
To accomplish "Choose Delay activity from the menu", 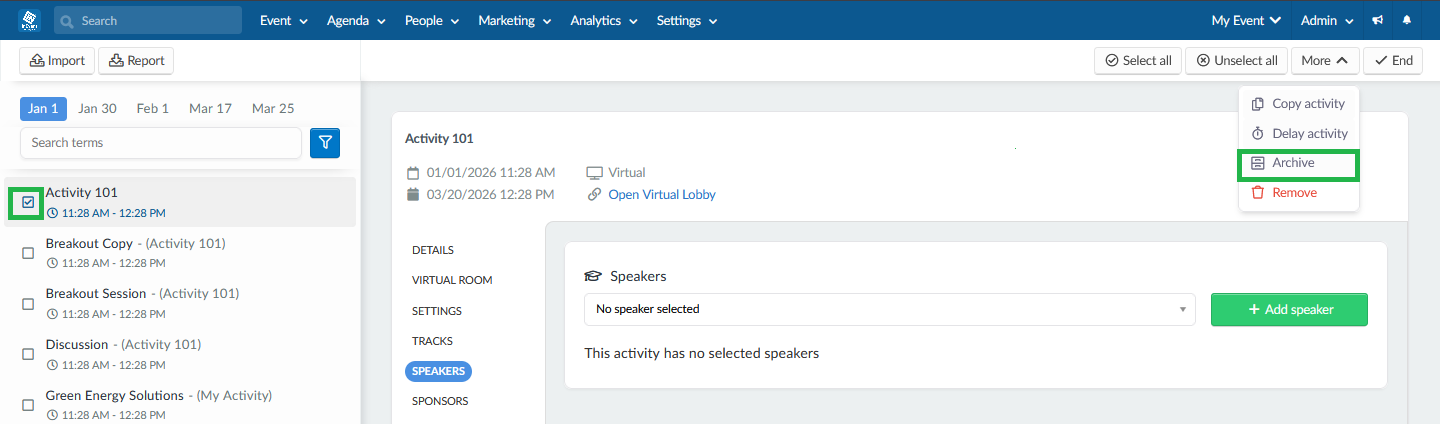I will pos(1298,133).
